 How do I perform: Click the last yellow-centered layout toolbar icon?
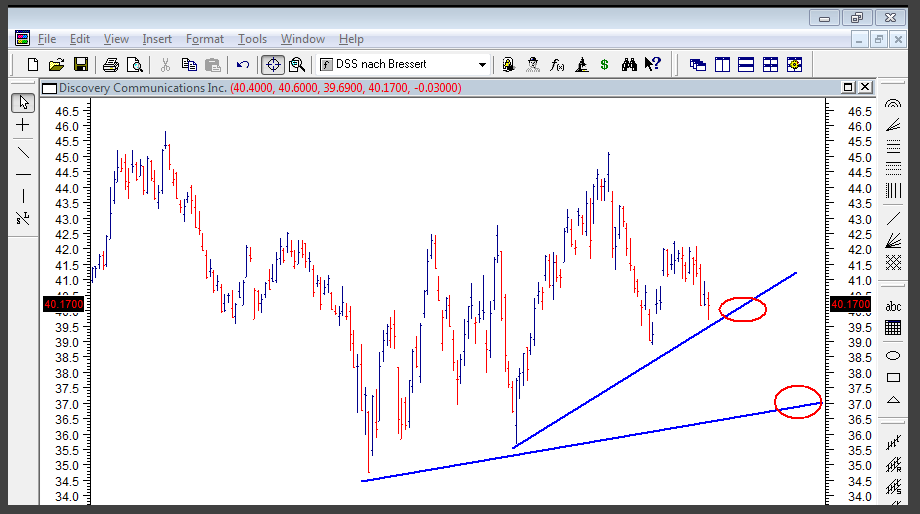tap(794, 65)
